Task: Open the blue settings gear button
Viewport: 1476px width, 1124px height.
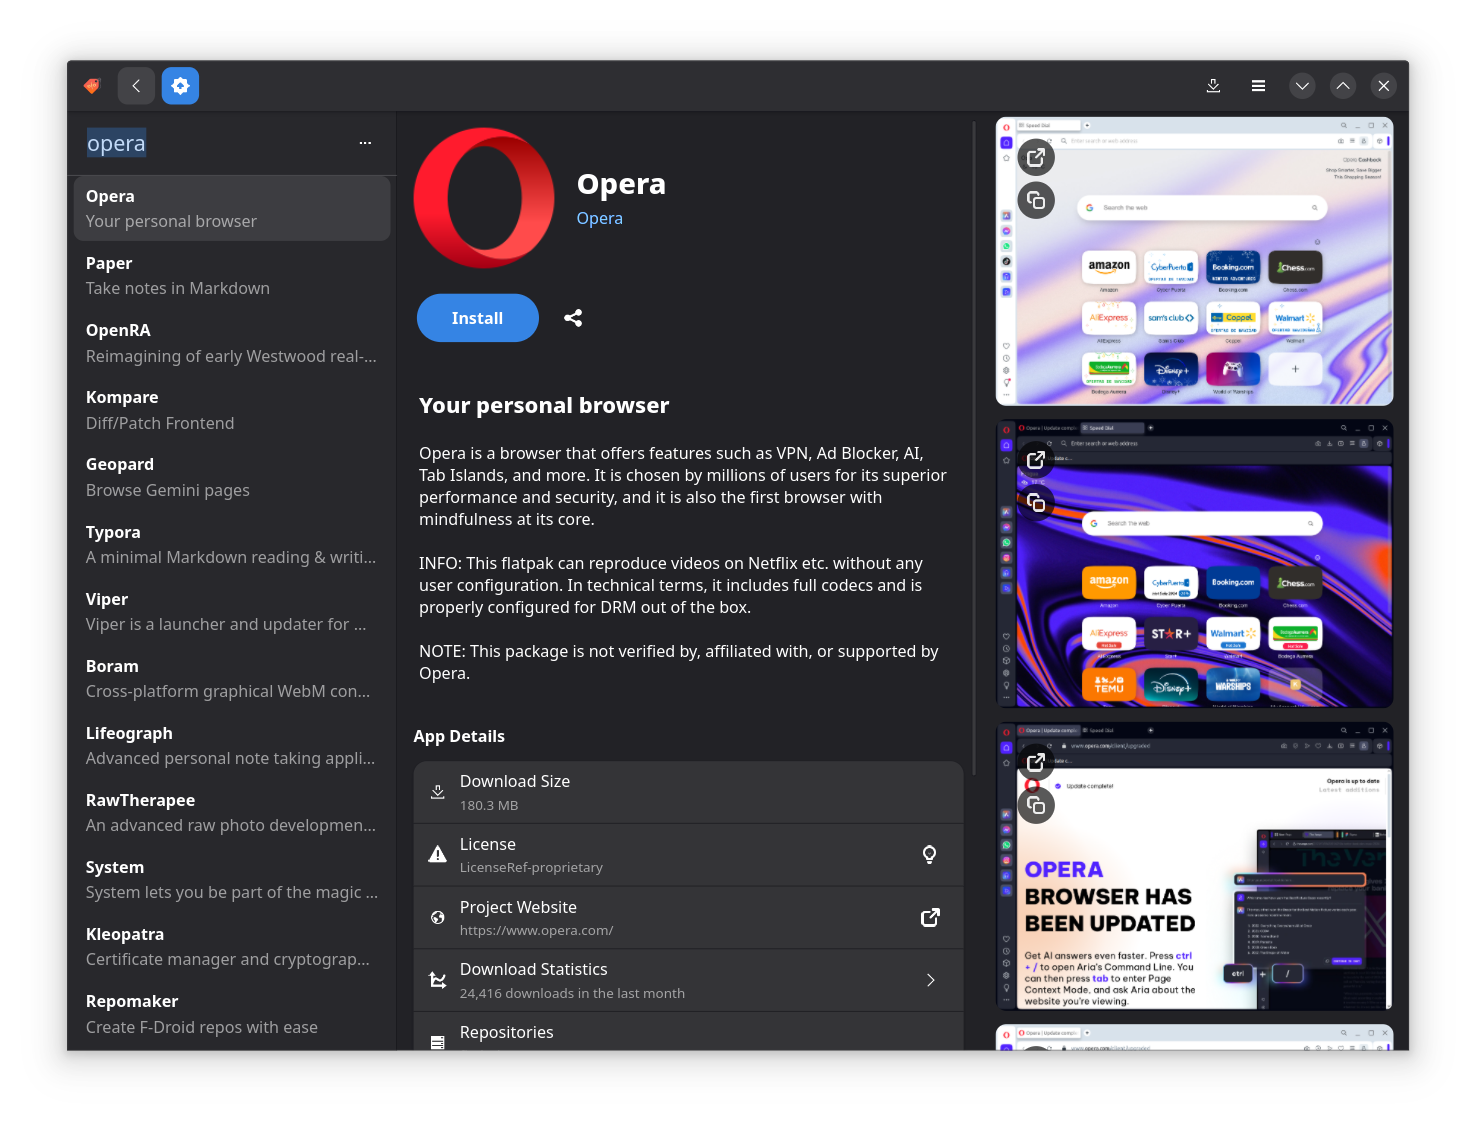Action: [181, 86]
